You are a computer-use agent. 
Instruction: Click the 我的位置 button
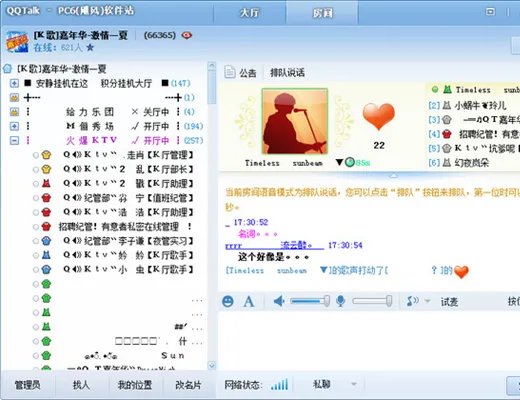[135, 385]
